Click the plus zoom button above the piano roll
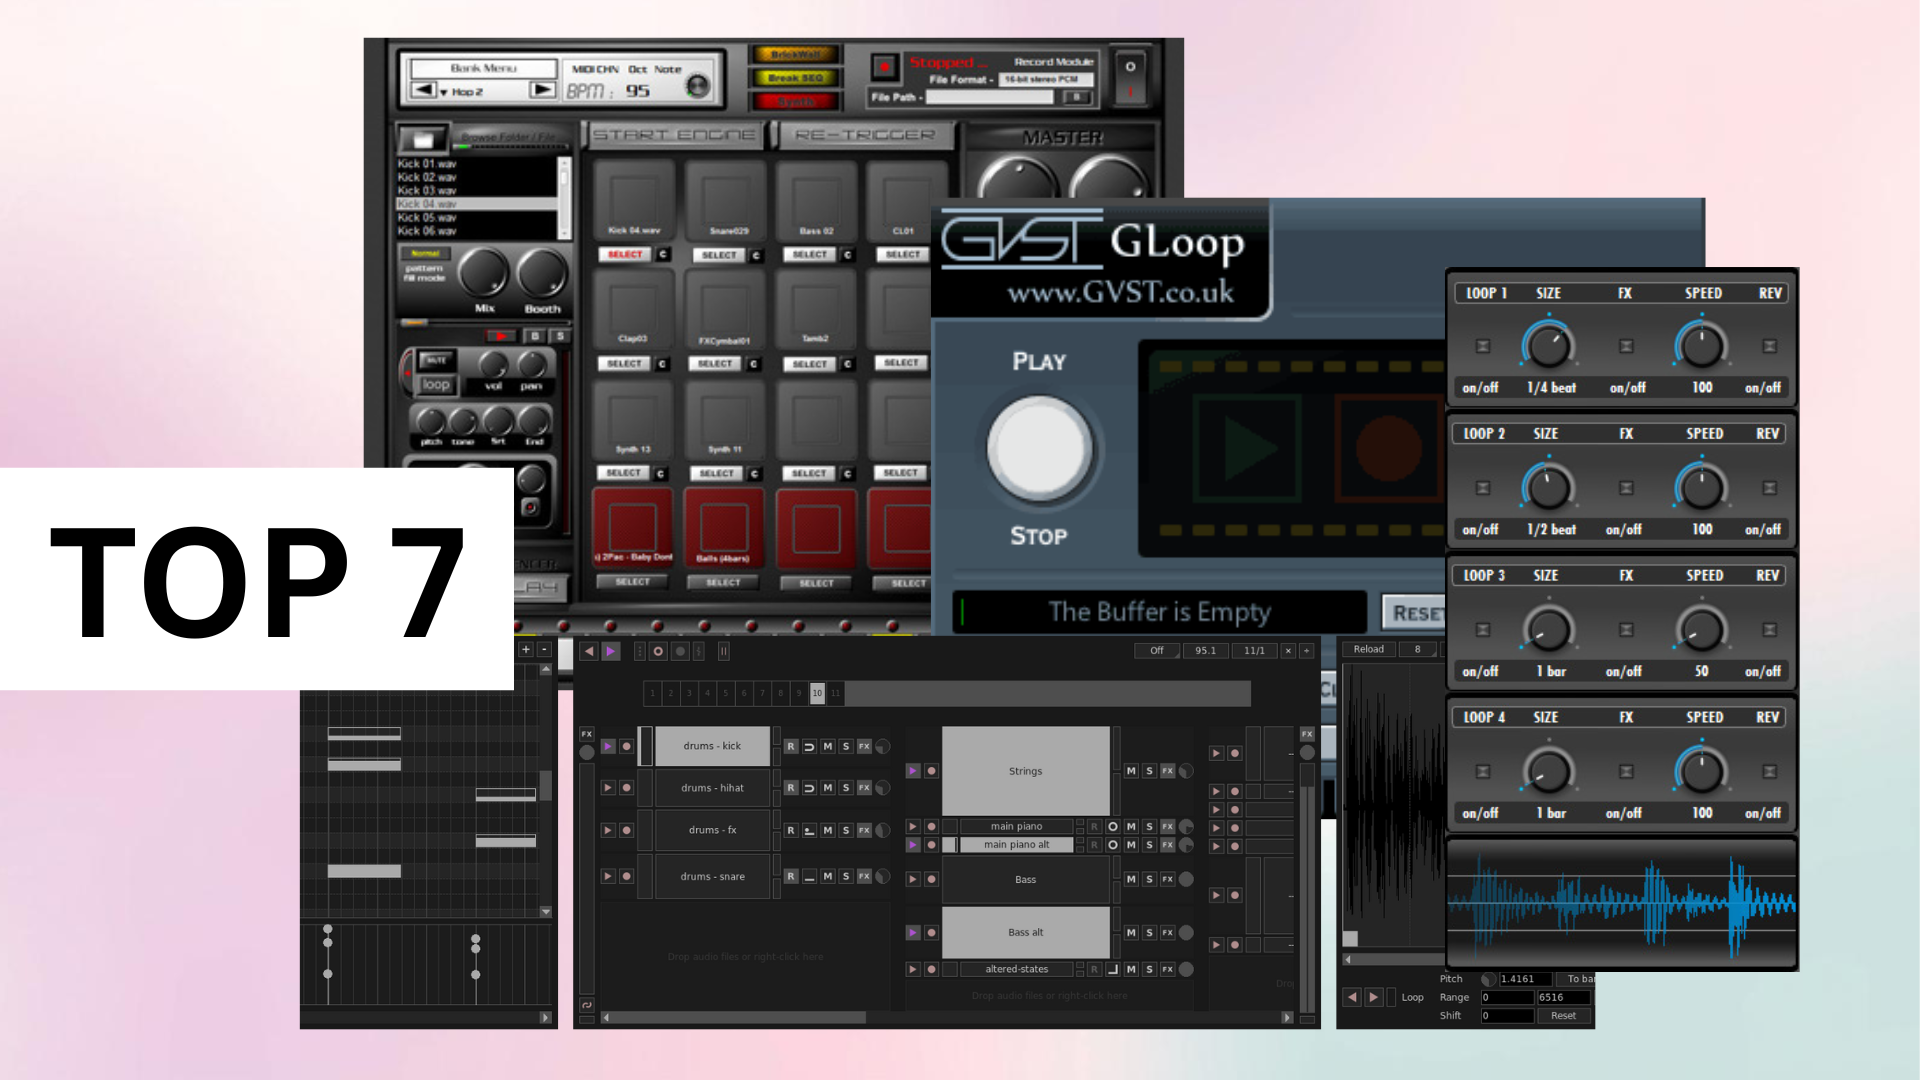The image size is (1920, 1080). [526, 650]
